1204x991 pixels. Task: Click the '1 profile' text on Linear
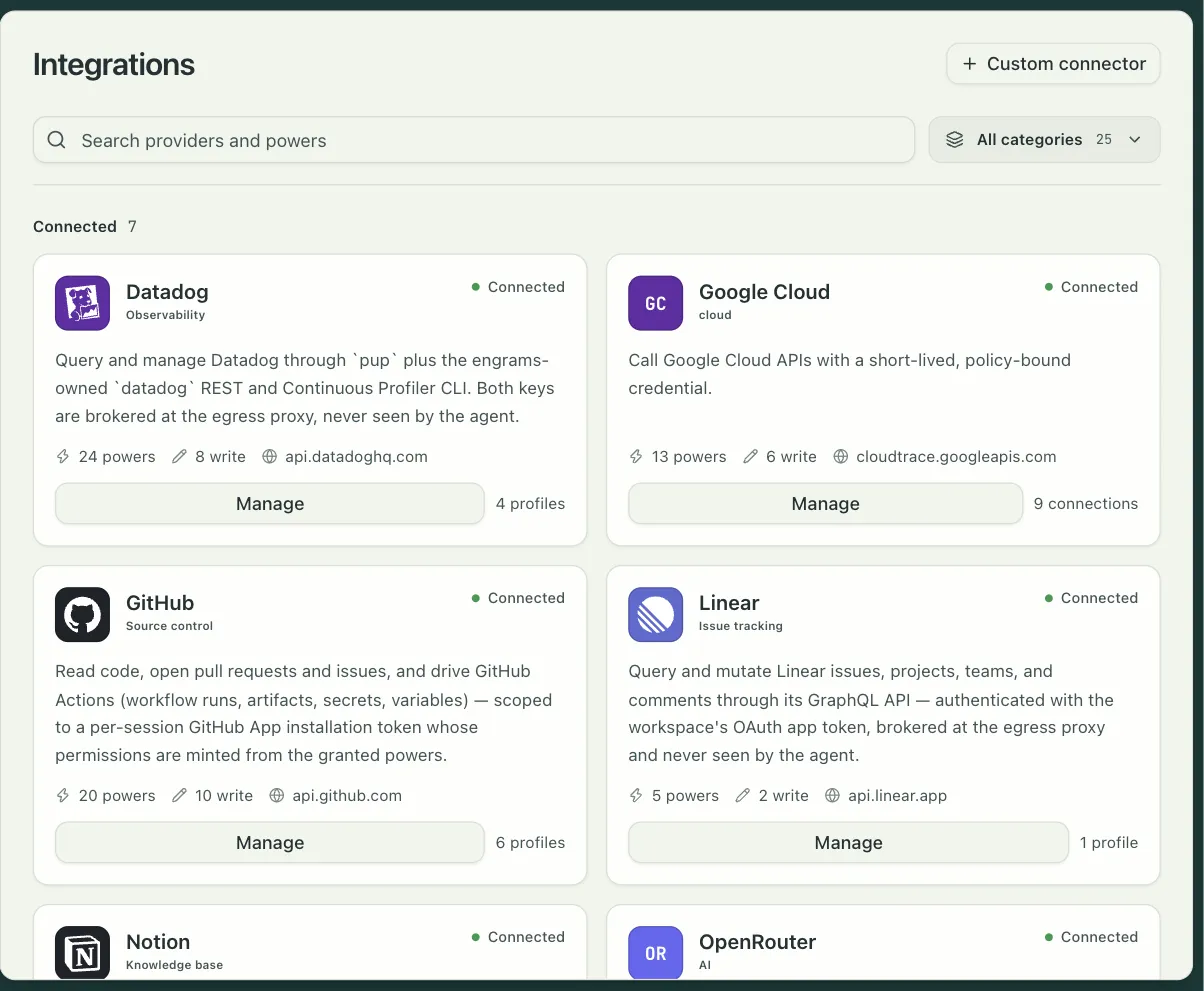pos(1109,843)
